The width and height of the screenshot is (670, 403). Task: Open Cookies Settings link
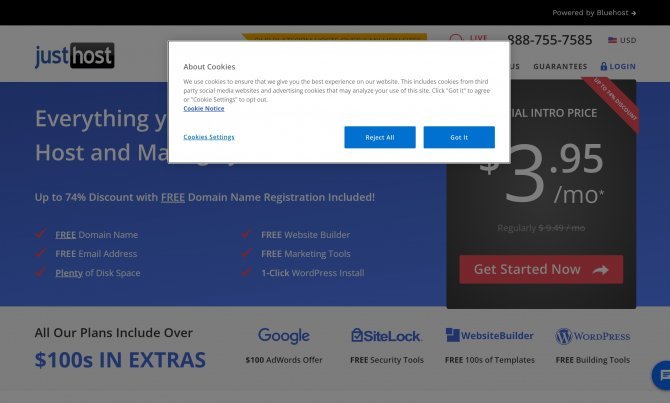(x=209, y=137)
